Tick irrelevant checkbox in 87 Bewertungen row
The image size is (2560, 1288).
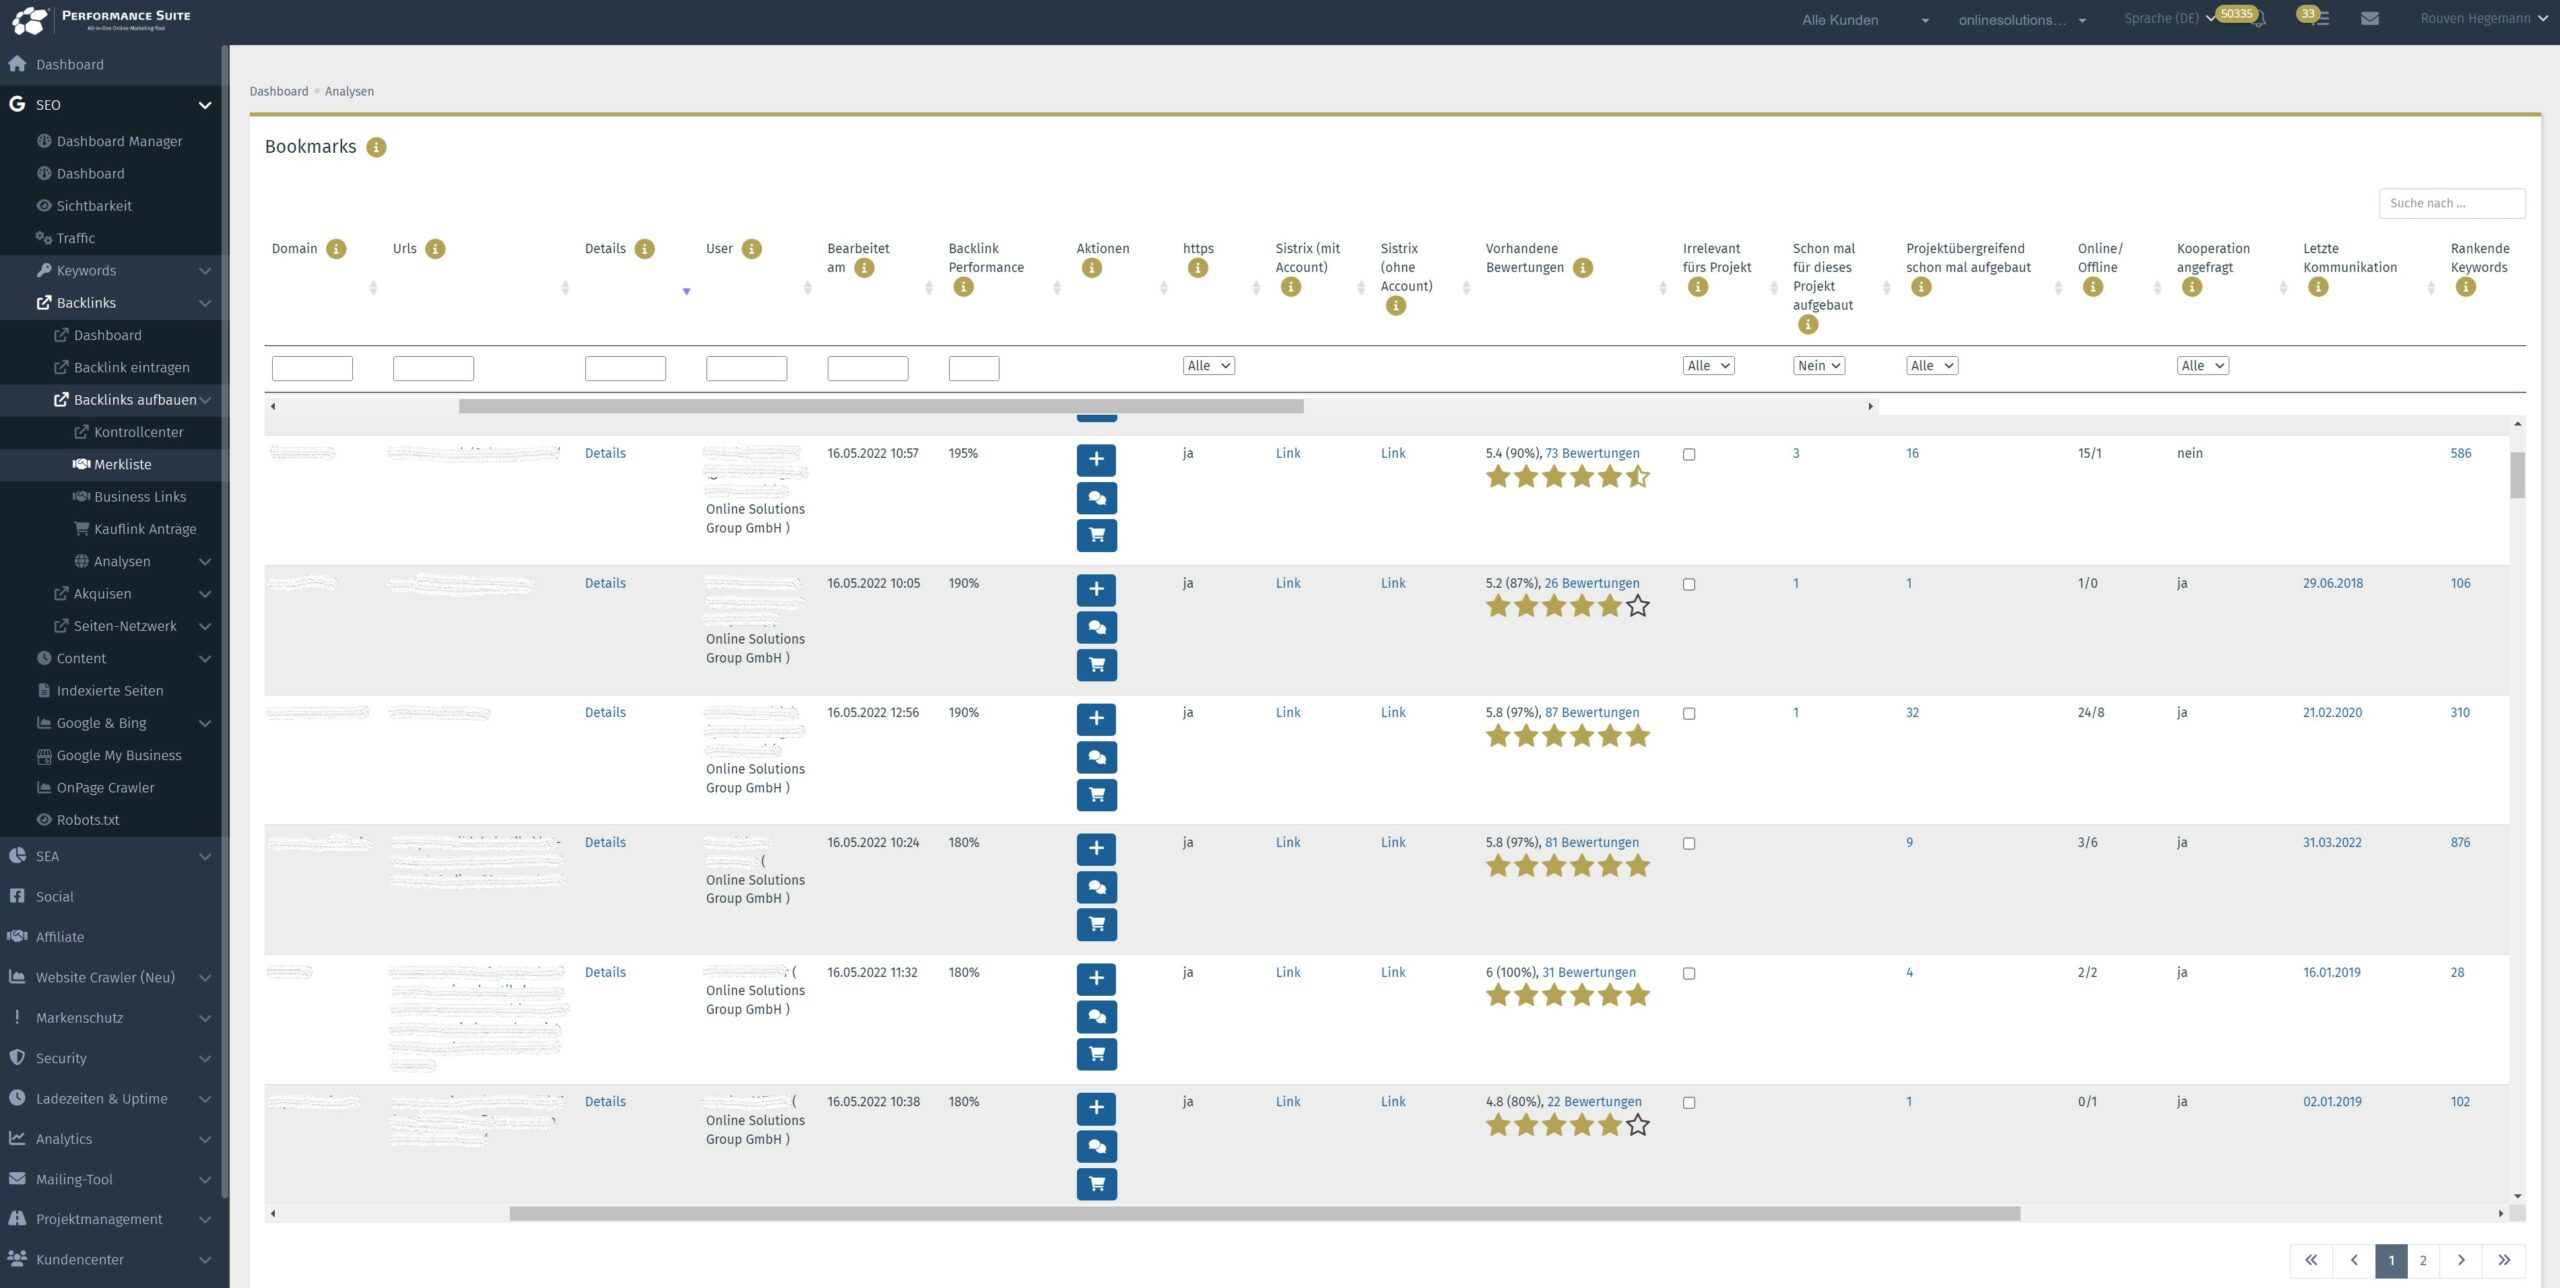[x=1689, y=714]
